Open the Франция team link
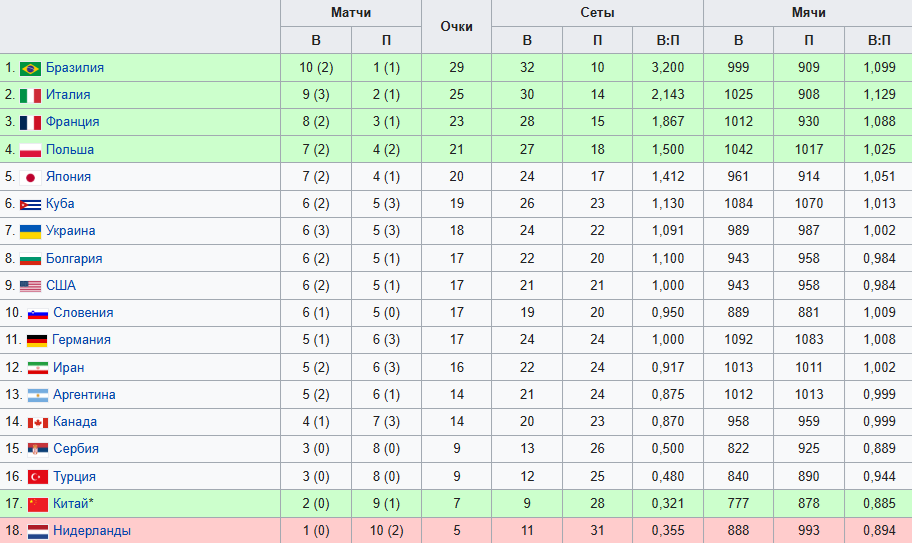 [72, 122]
